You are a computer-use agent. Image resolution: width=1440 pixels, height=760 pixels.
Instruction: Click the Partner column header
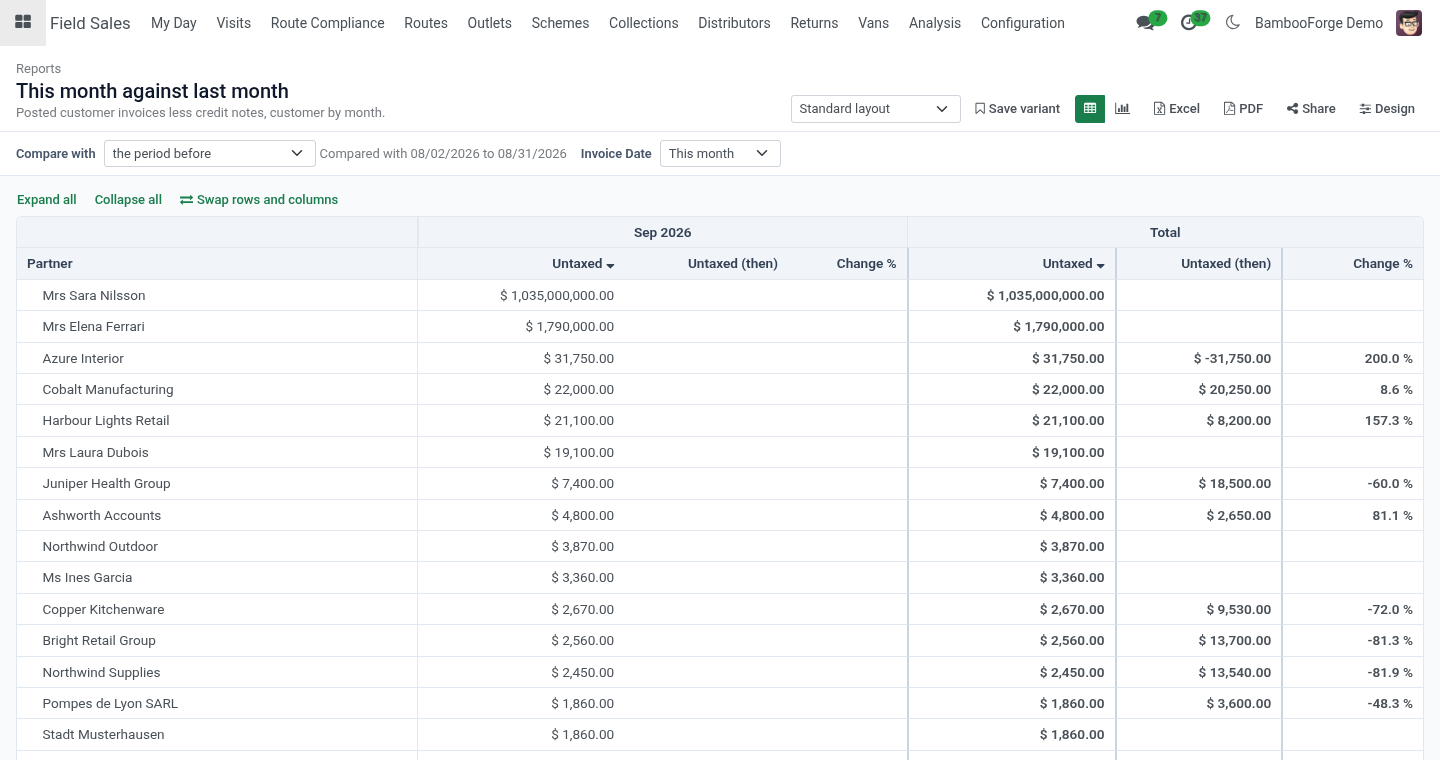point(217,264)
